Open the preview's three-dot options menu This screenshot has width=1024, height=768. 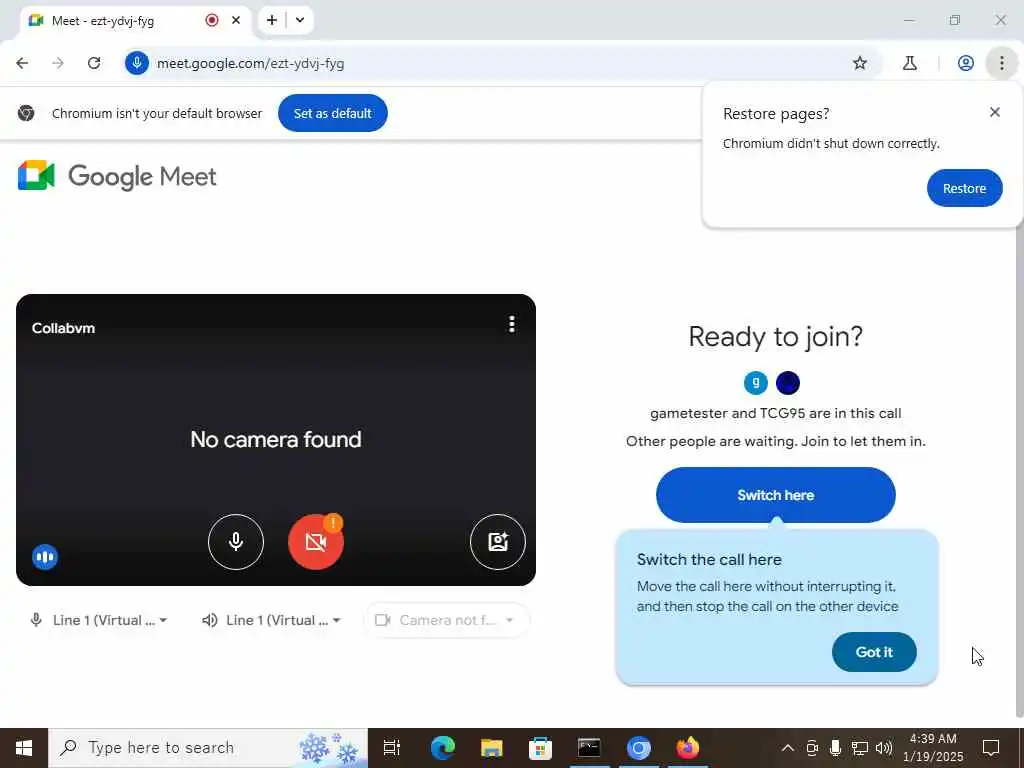point(512,324)
